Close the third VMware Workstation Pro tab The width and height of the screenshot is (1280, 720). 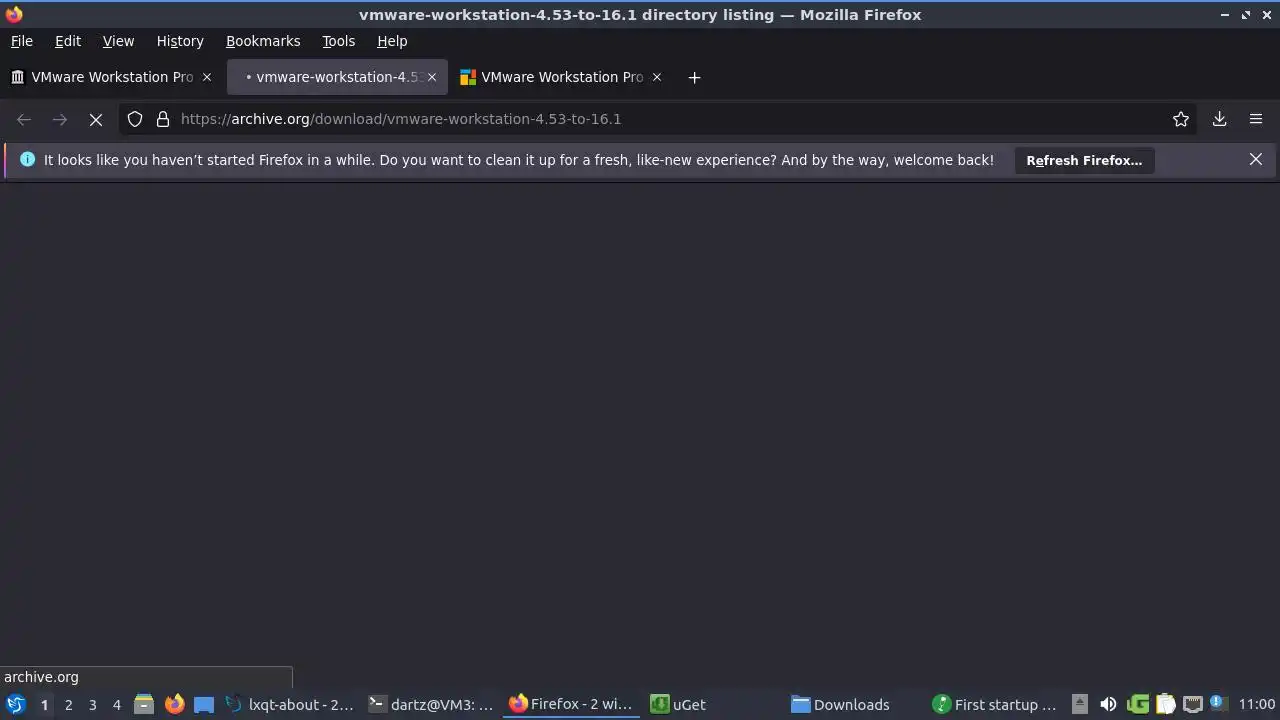tap(657, 77)
